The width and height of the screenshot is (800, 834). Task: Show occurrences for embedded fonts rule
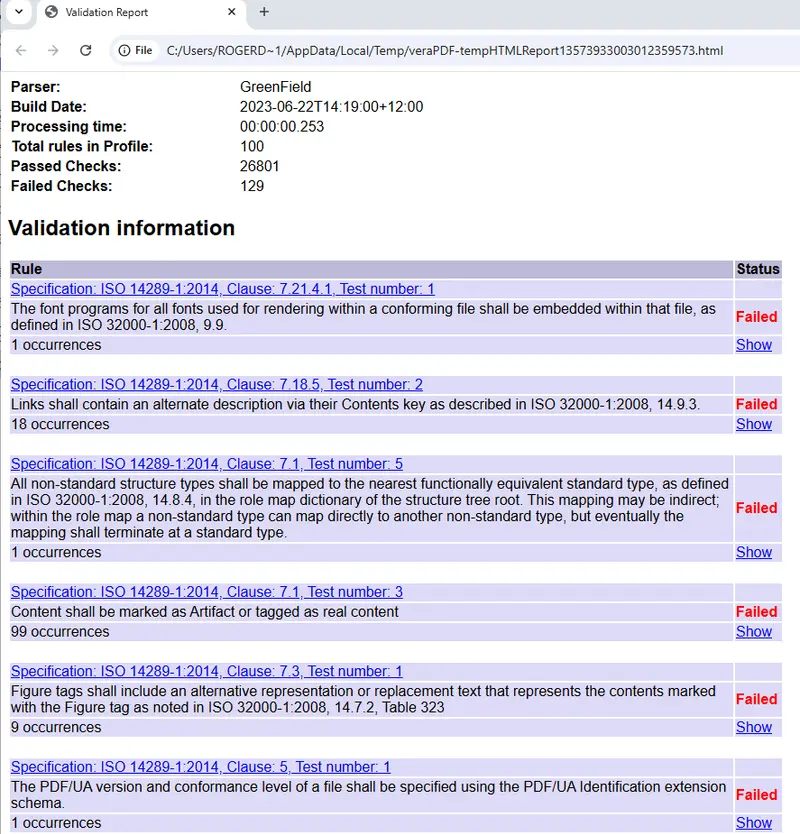pos(754,345)
